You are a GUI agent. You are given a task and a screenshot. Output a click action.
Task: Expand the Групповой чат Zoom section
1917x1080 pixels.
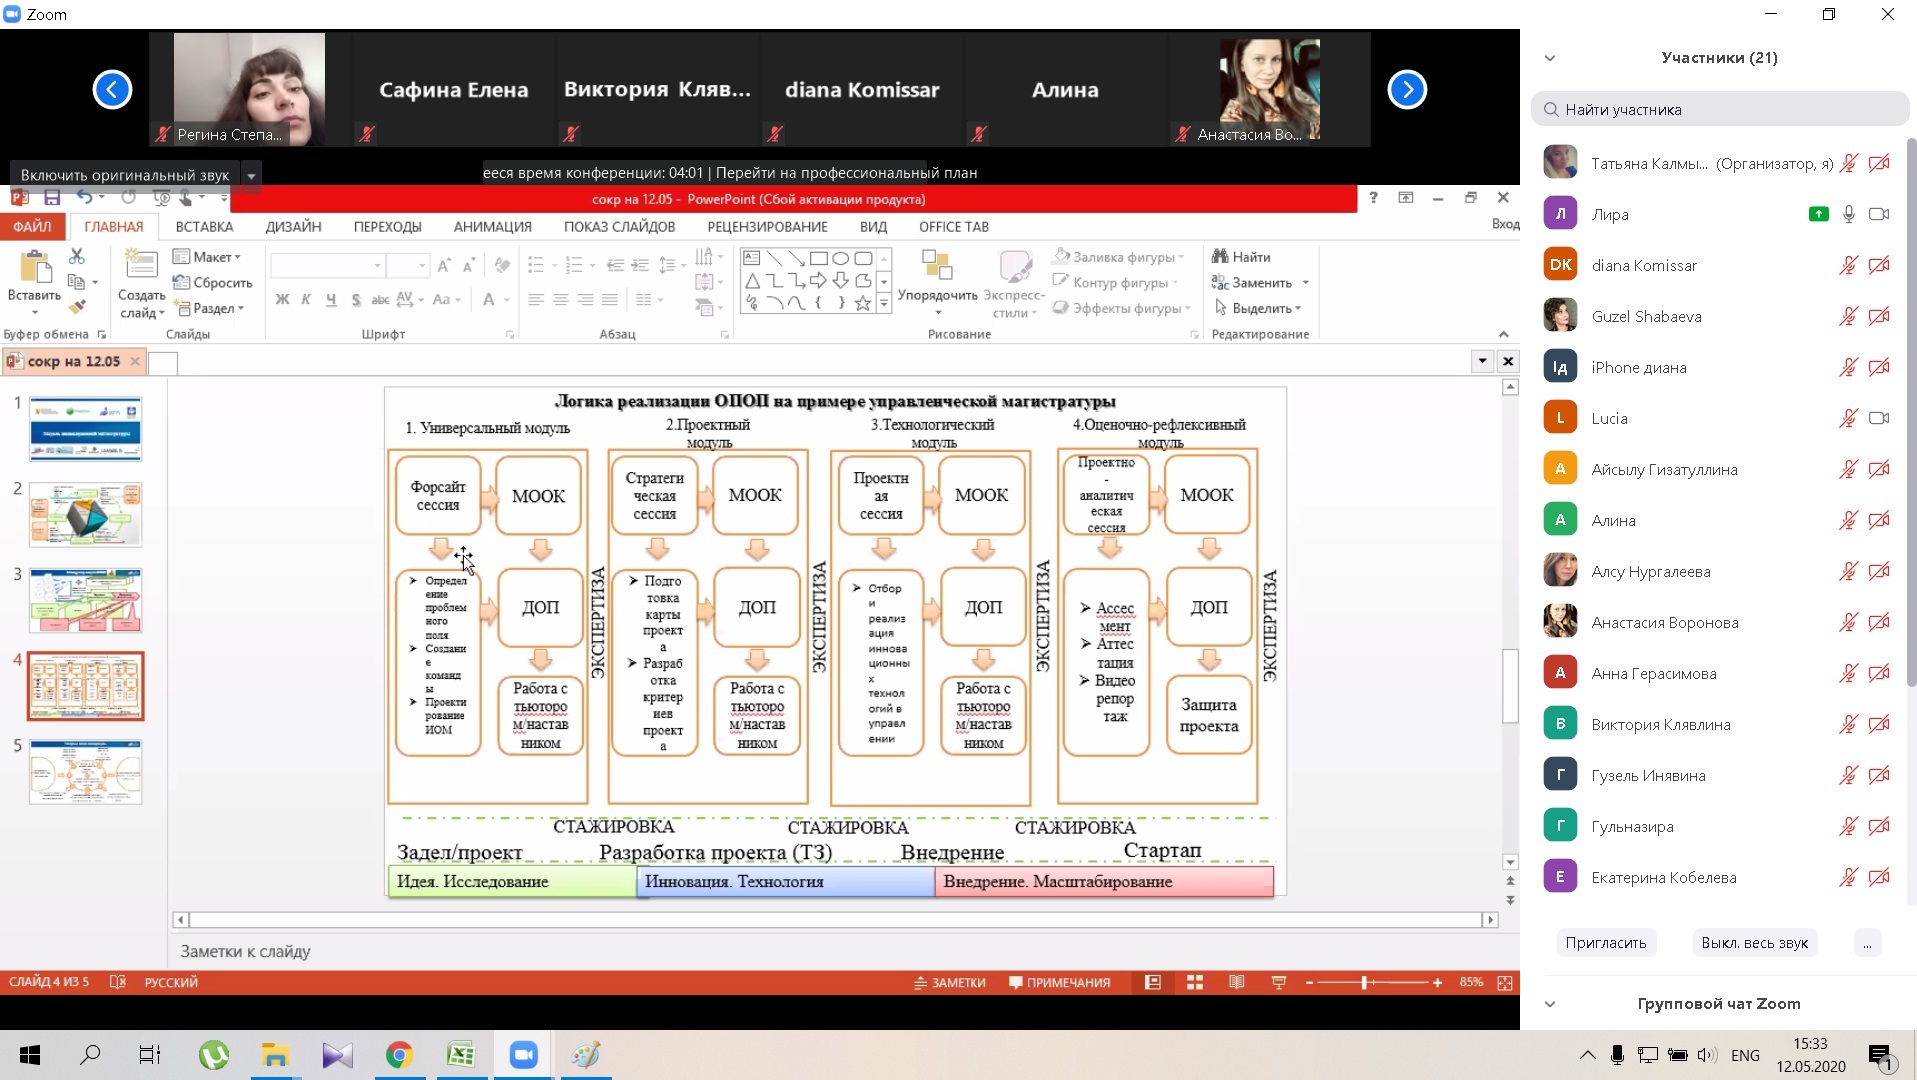[x=1549, y=1004]
